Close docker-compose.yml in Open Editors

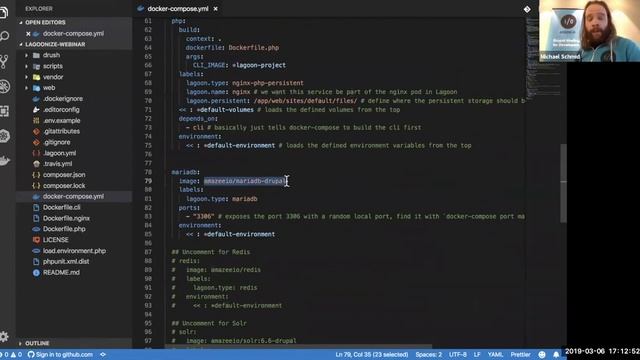[28, 34]
